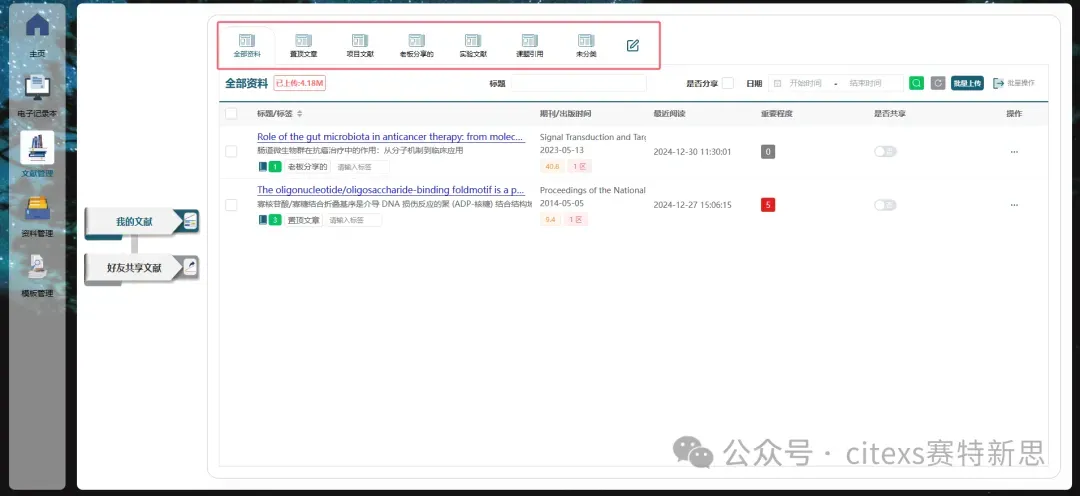Click date 2024-12-27 15:06:15
The height and width of the screenshot is (496, 1080).
[x=692, y=205]
